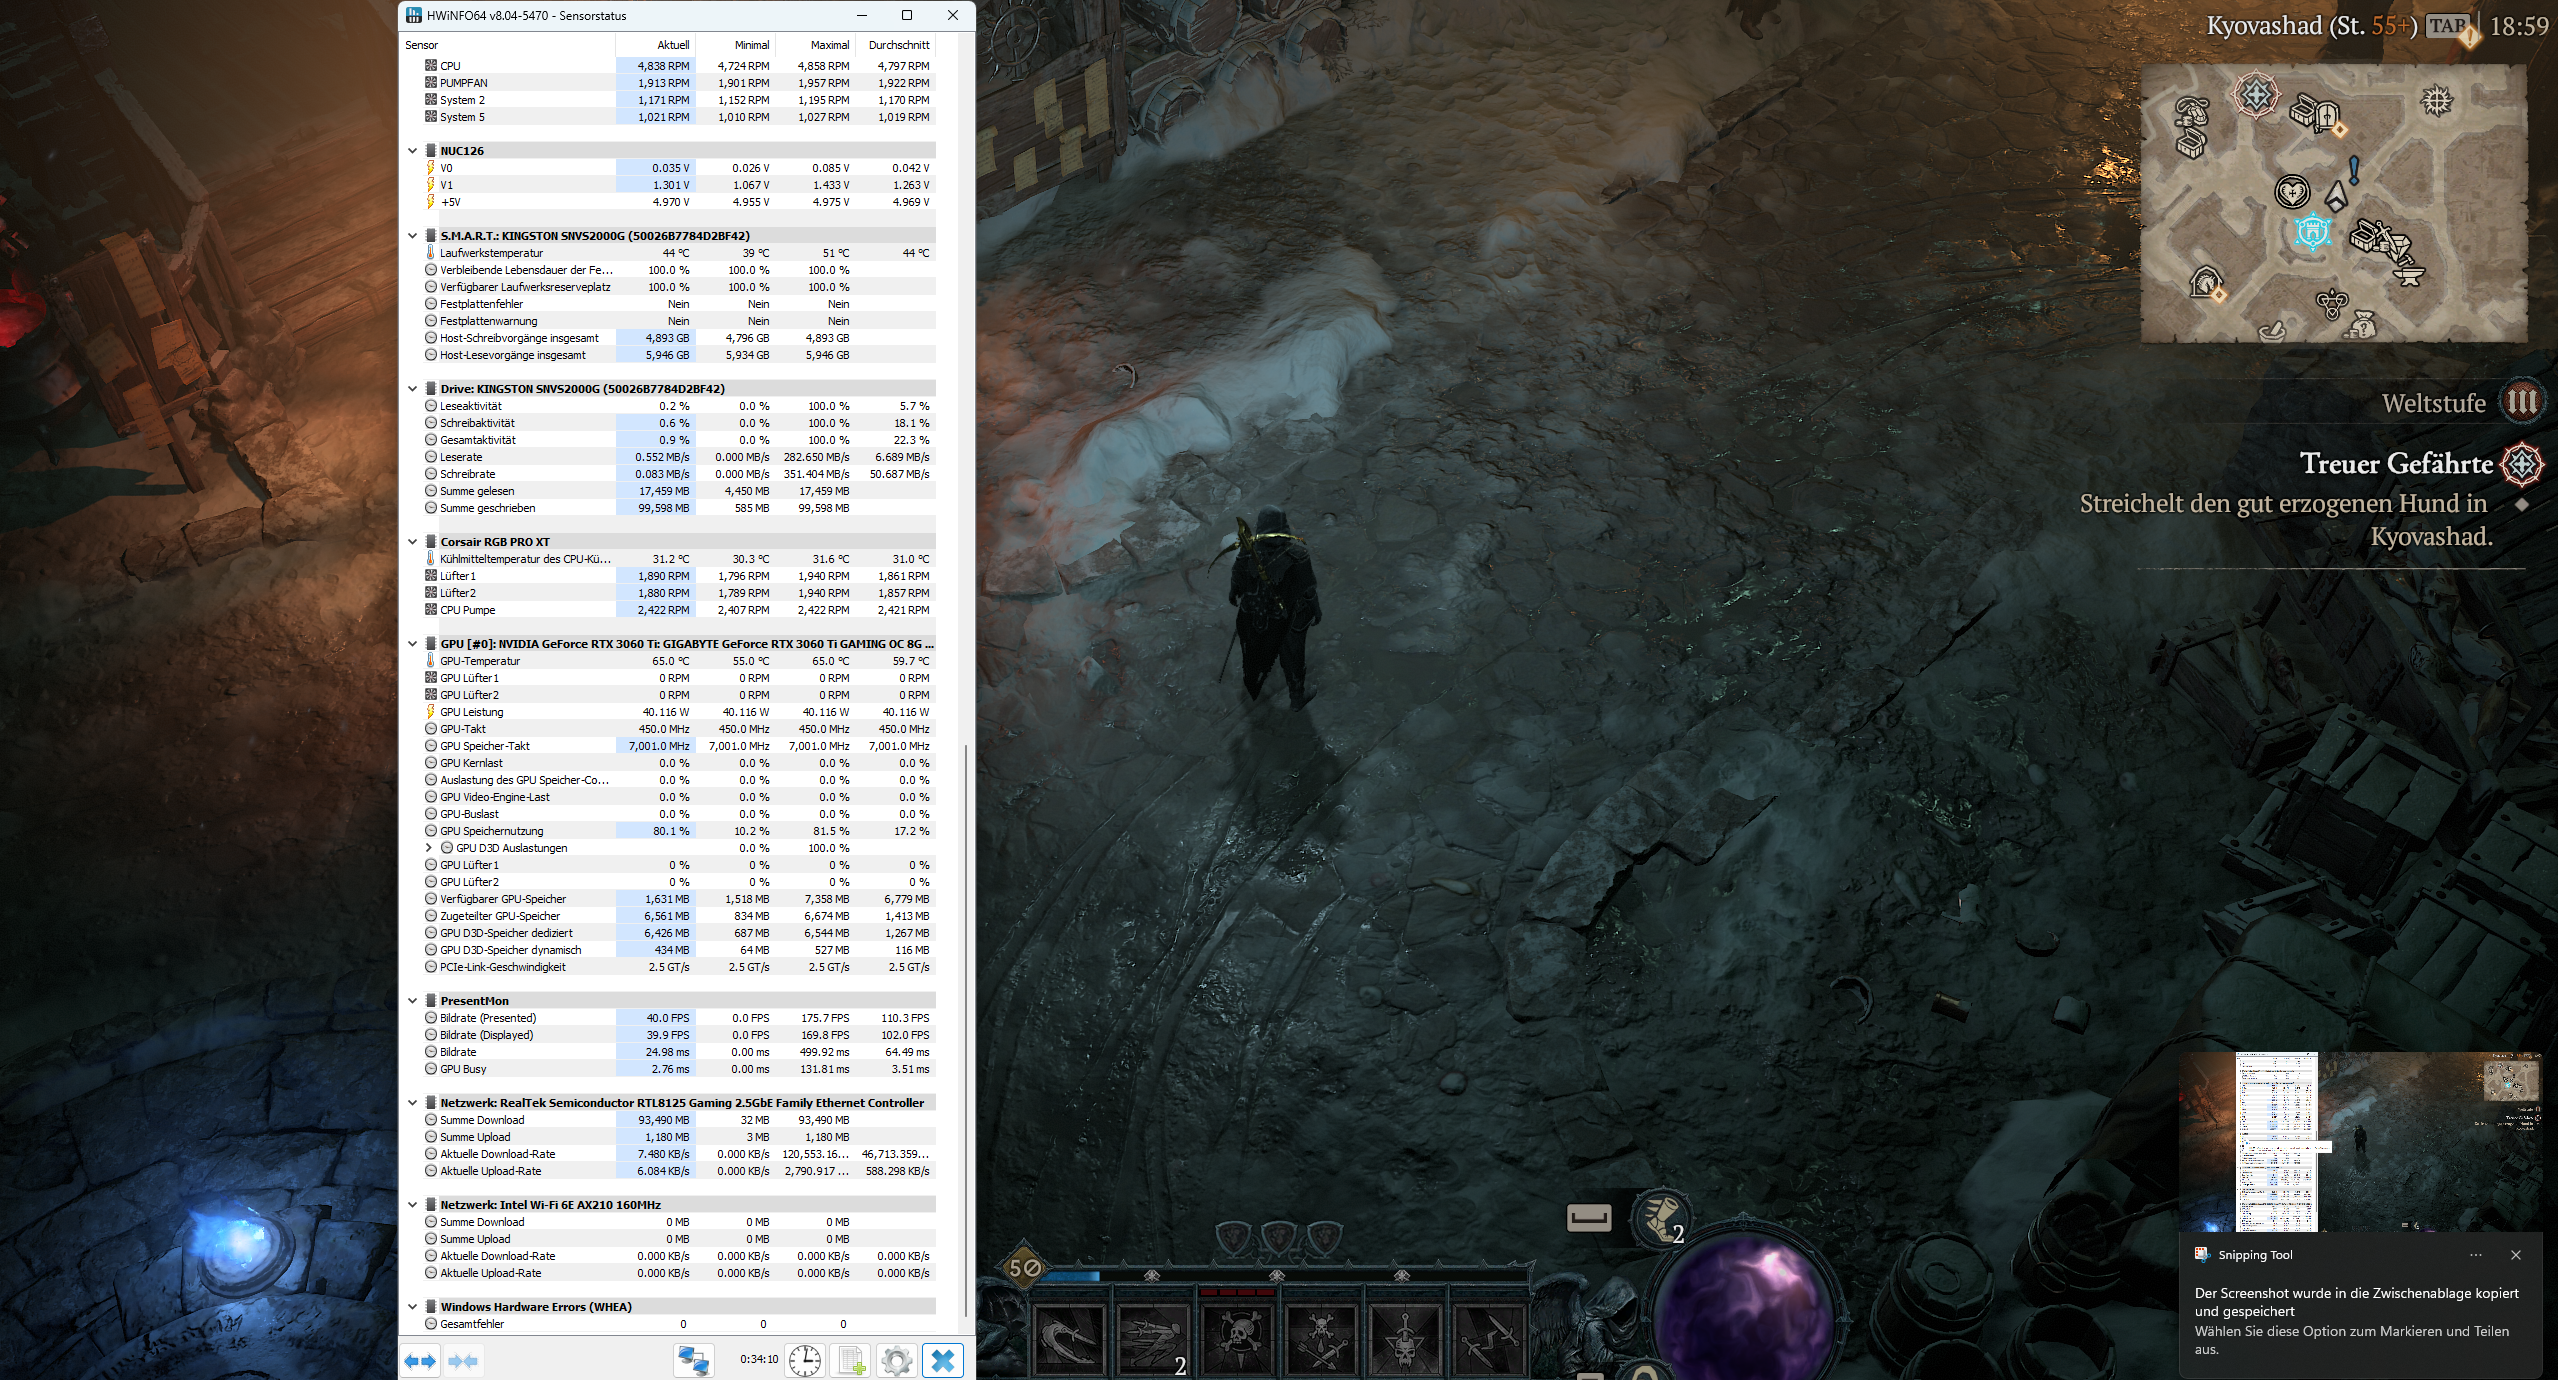Open HWiNFO sensor settings gear
Screen dimensions: 2558x1380
tap(896, 1361)
